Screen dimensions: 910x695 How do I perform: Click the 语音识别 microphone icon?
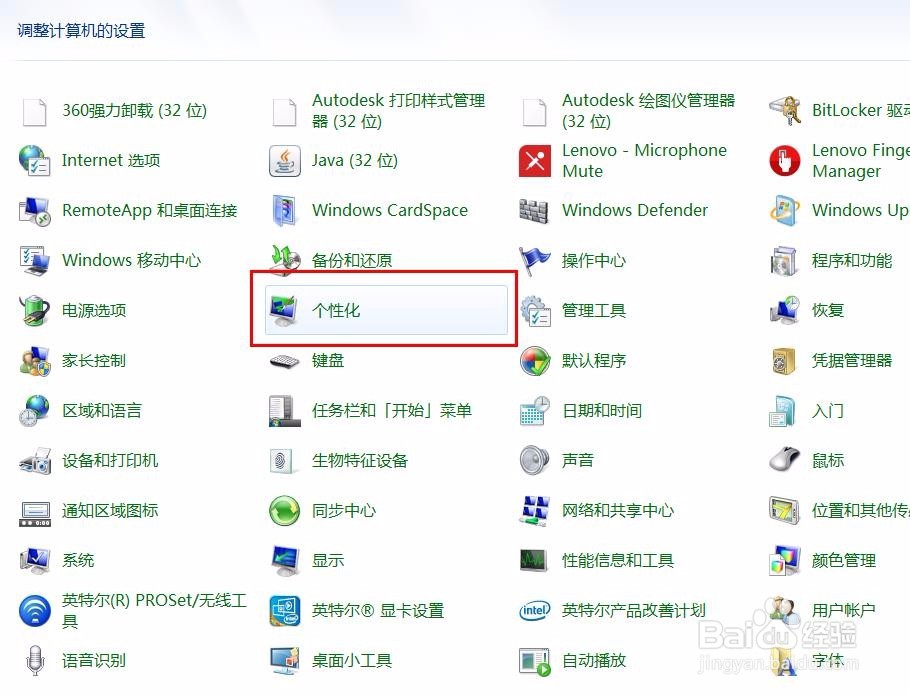[x=35, y=661]
